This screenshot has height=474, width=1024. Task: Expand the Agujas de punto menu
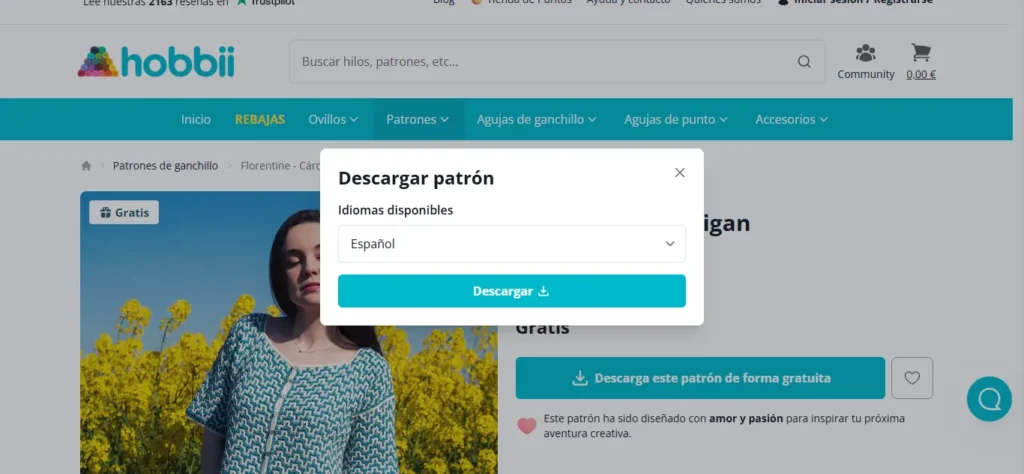point(676,119)
